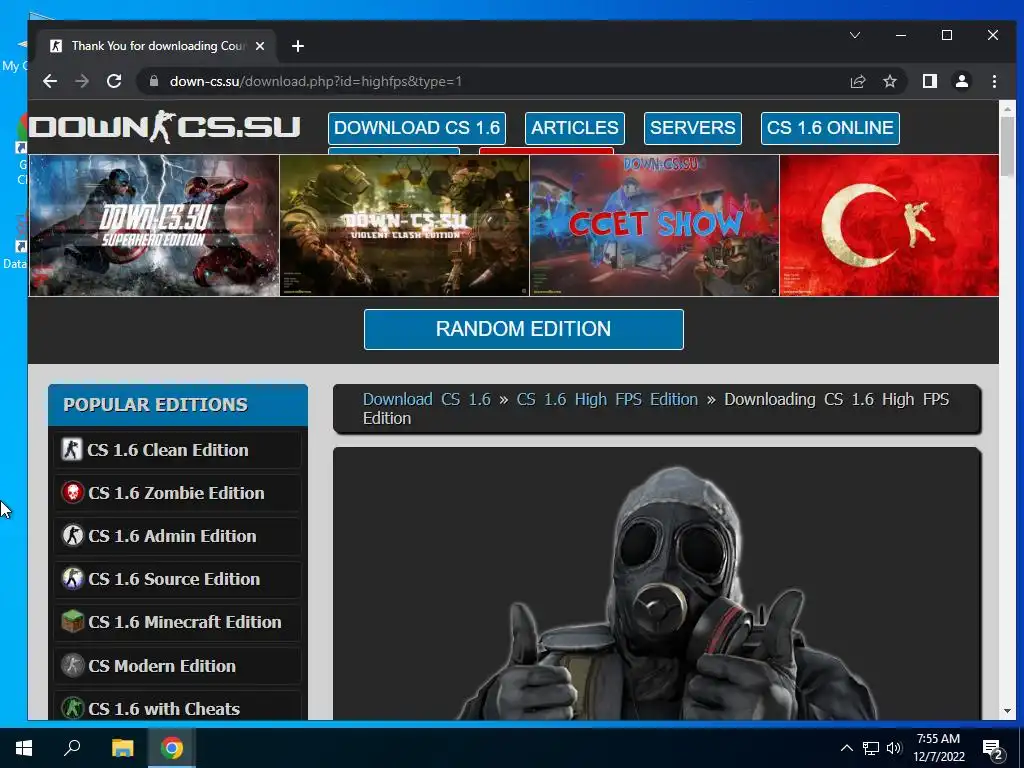Open the Violent Clash Edition banner
1024x768 pixels.
[404, 225]
